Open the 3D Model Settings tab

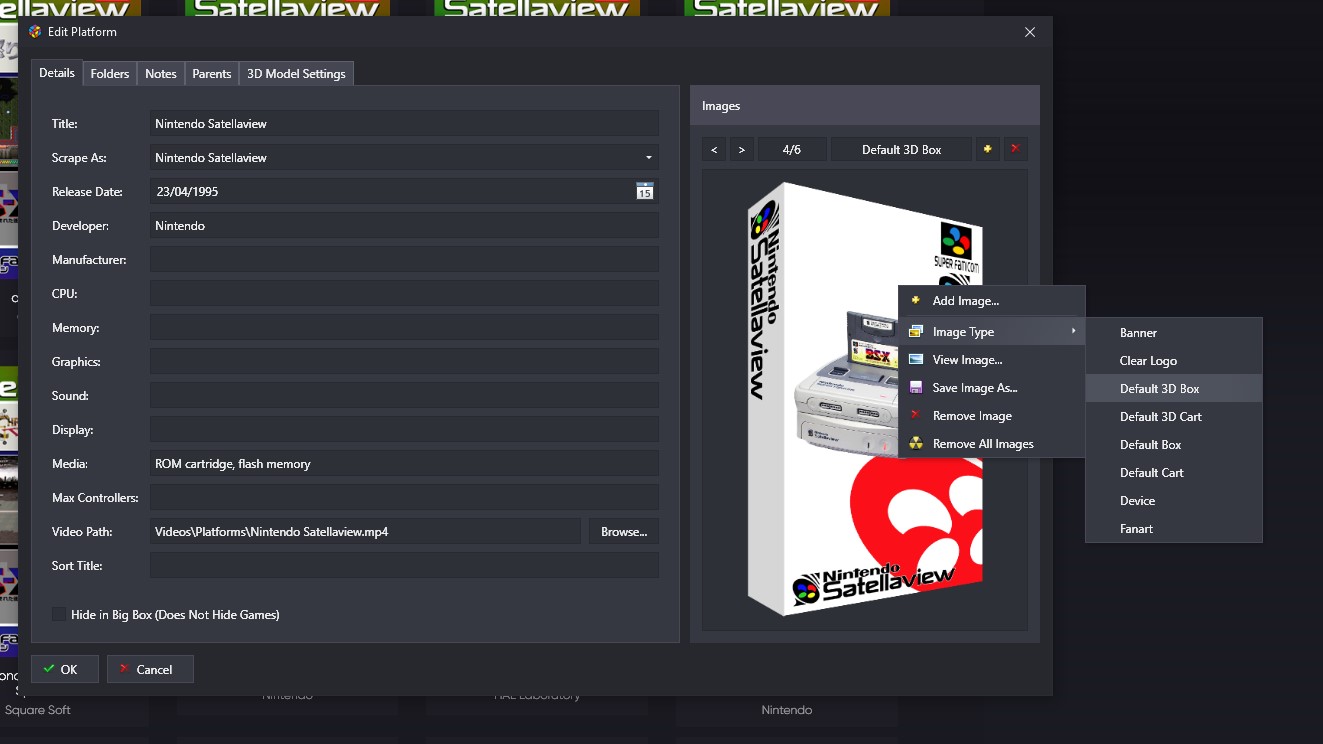coord(296,73)
